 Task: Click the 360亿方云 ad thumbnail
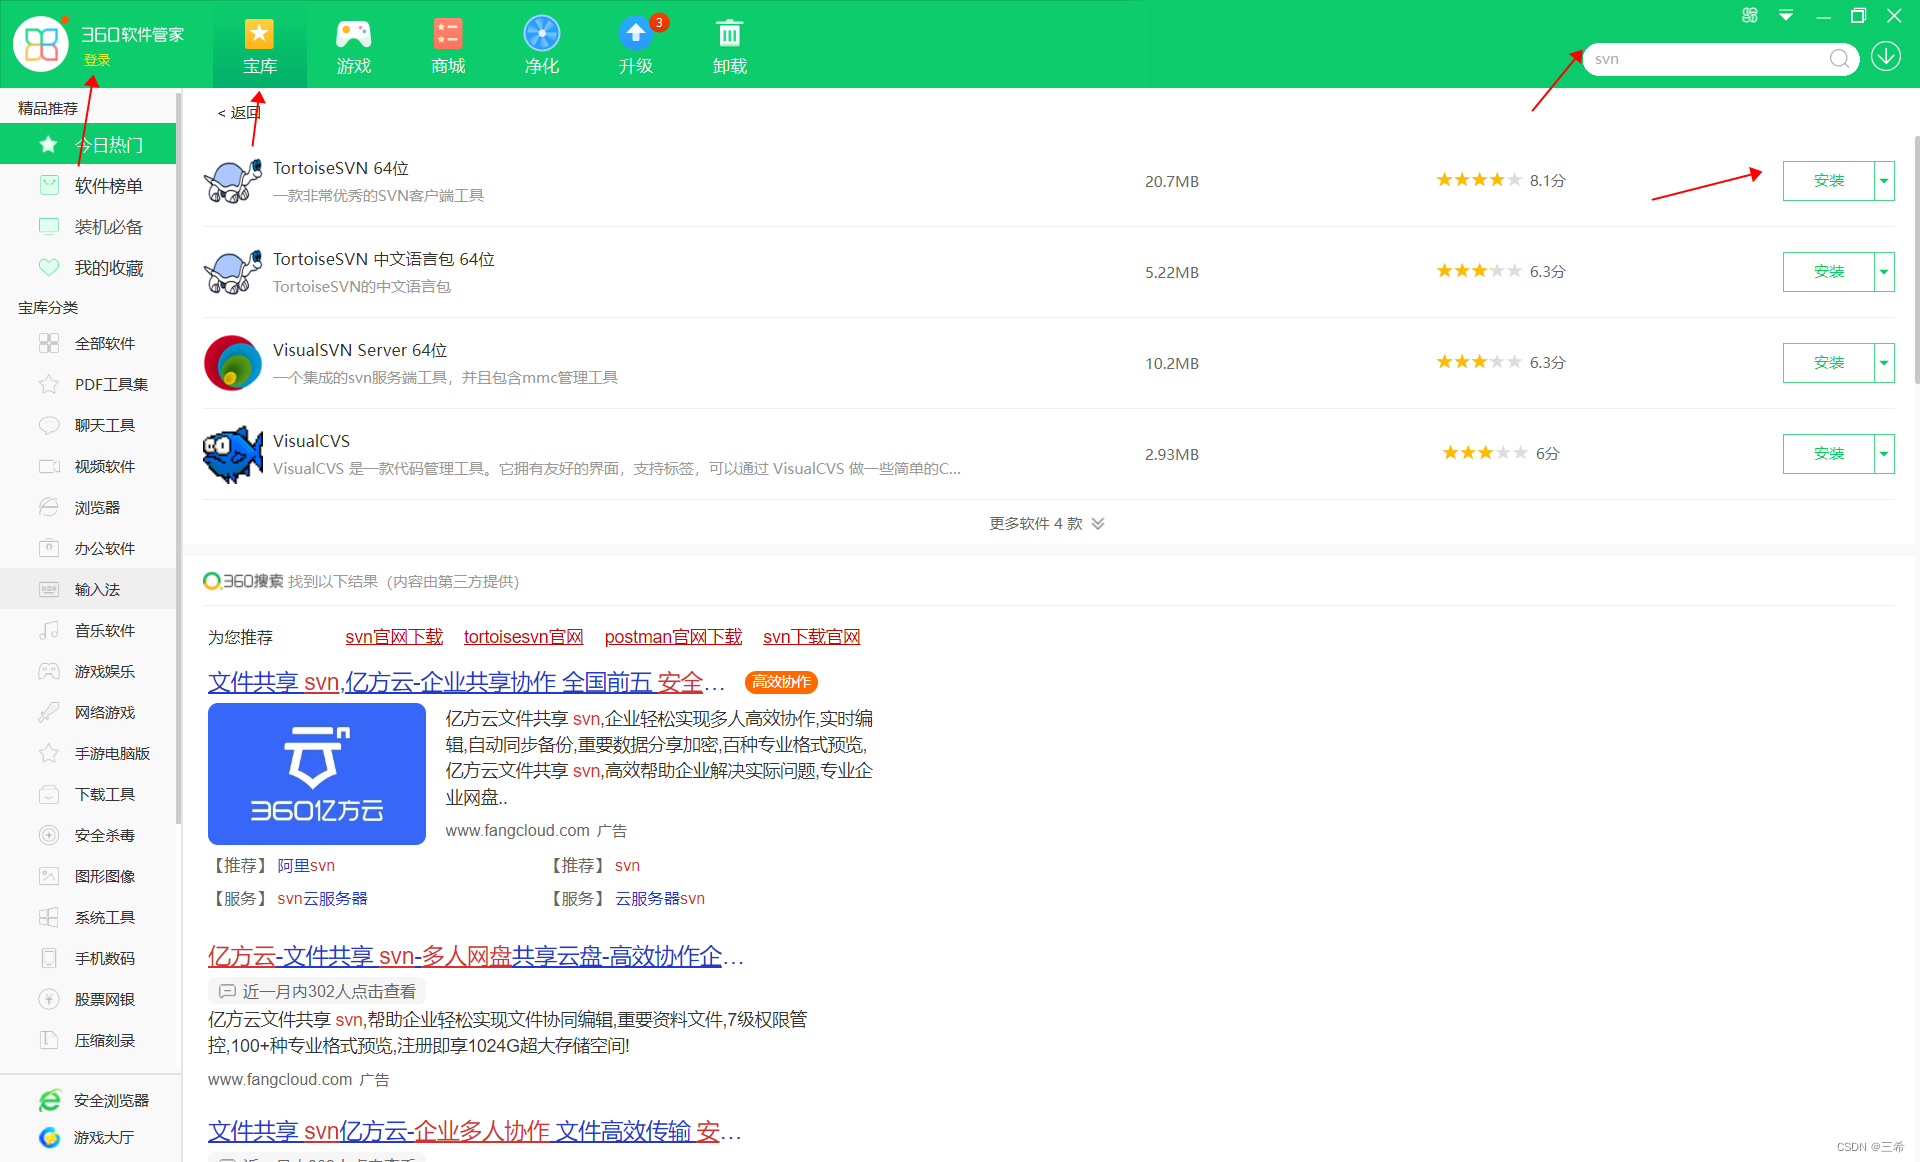317,774
